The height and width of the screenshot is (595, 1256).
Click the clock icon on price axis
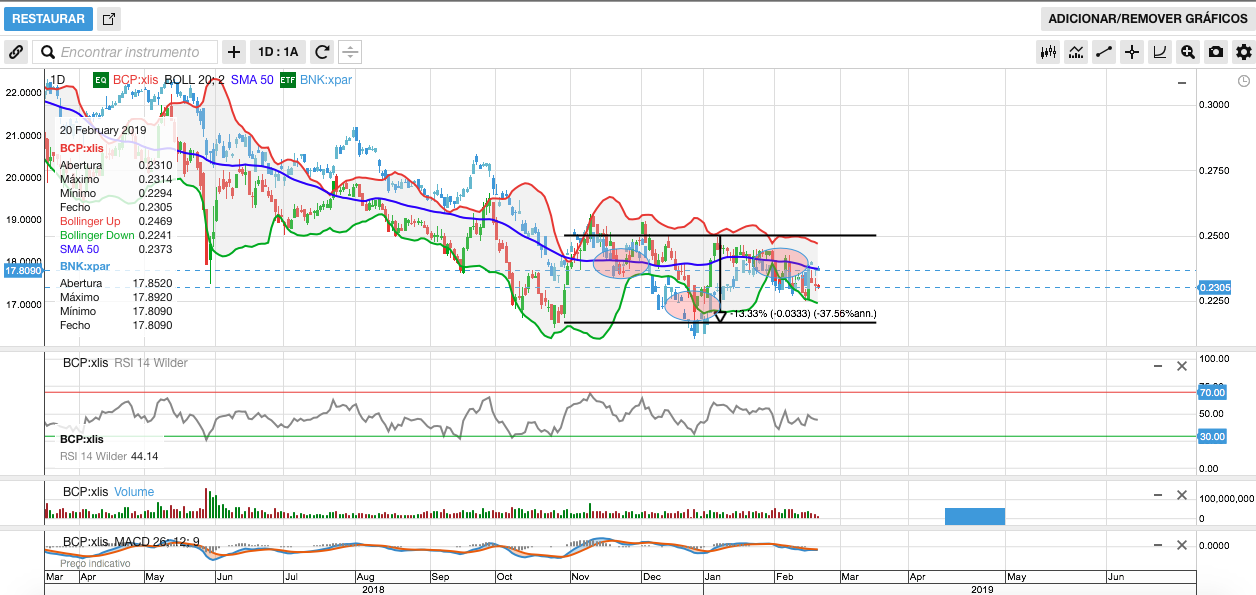pos(1243,81)
